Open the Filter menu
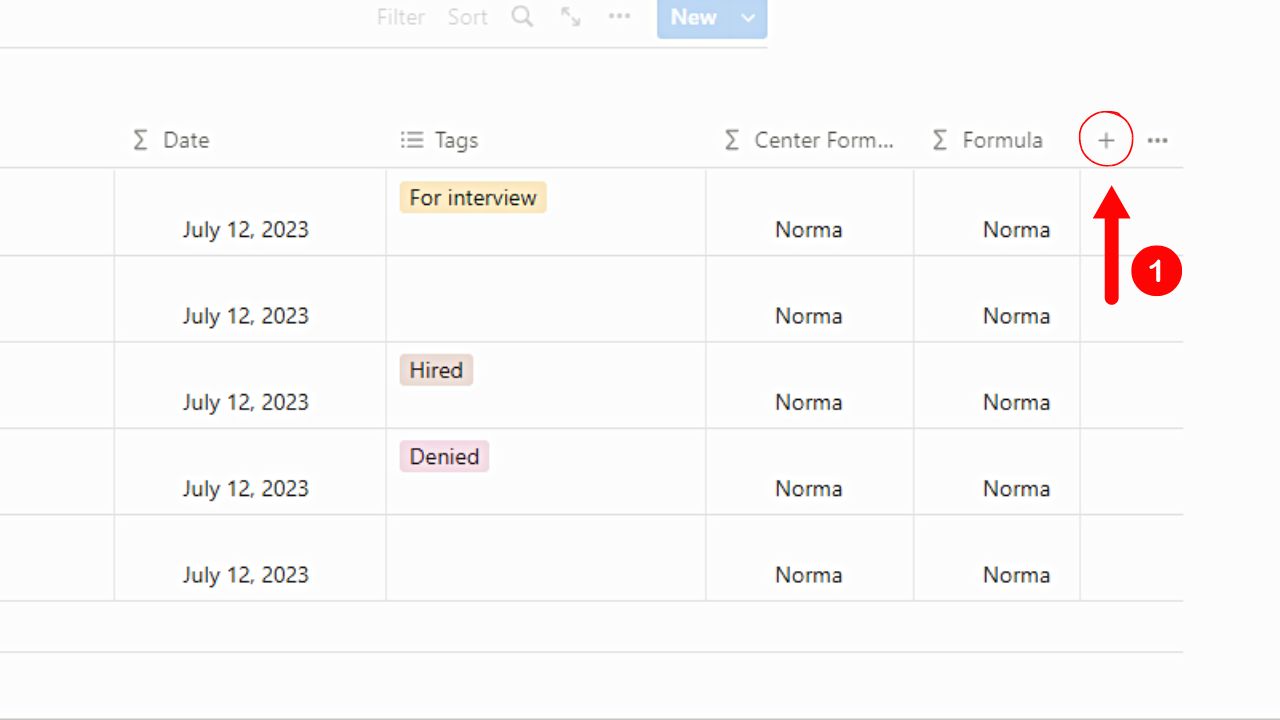 [400, 16]
